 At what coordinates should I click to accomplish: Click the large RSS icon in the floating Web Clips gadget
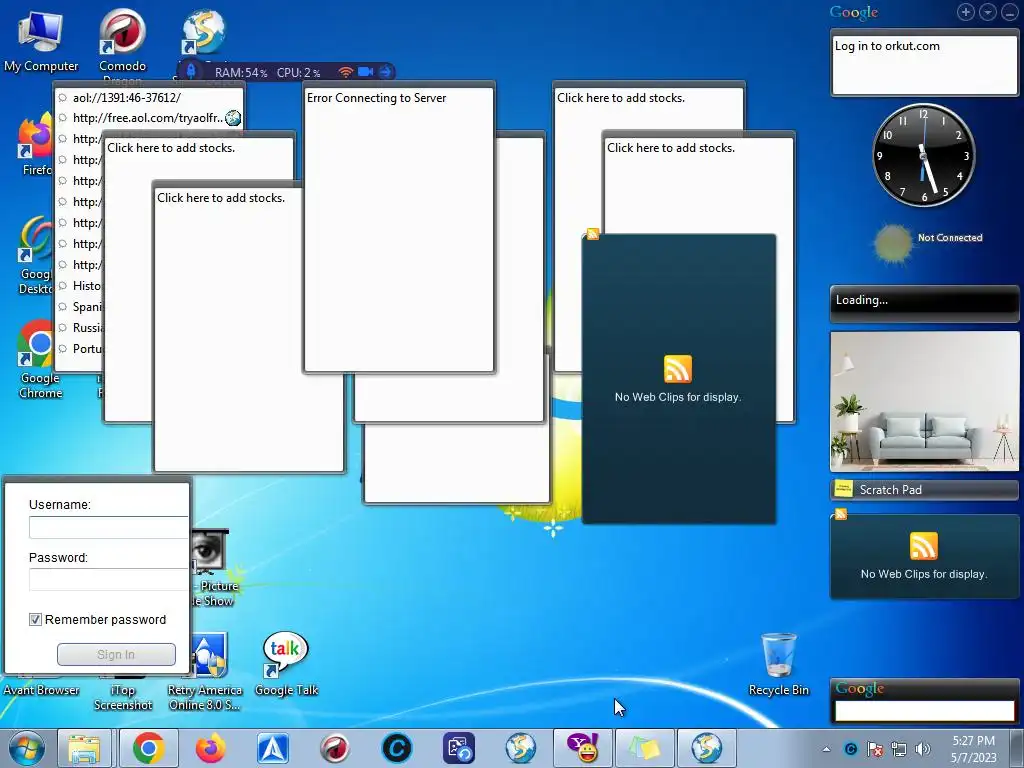tap(678, 369)
